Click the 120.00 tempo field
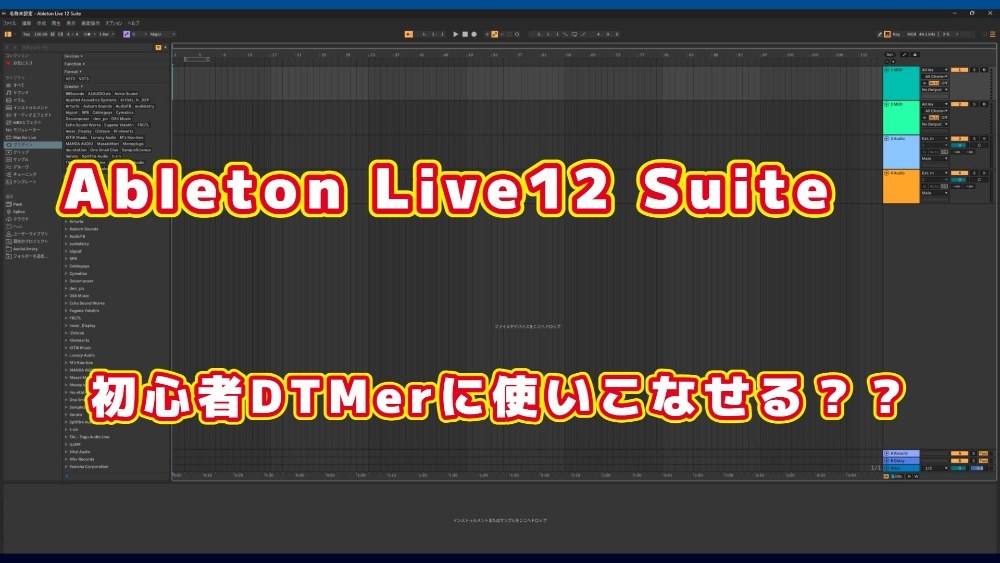Screen dimensions: 1000x563 [40, 34]
